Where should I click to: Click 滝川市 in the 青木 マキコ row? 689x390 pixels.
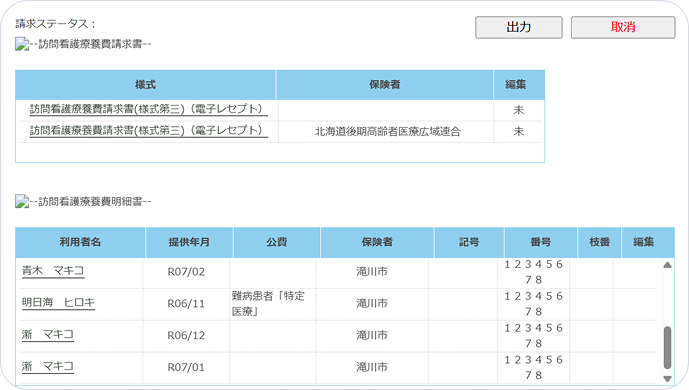372,272
